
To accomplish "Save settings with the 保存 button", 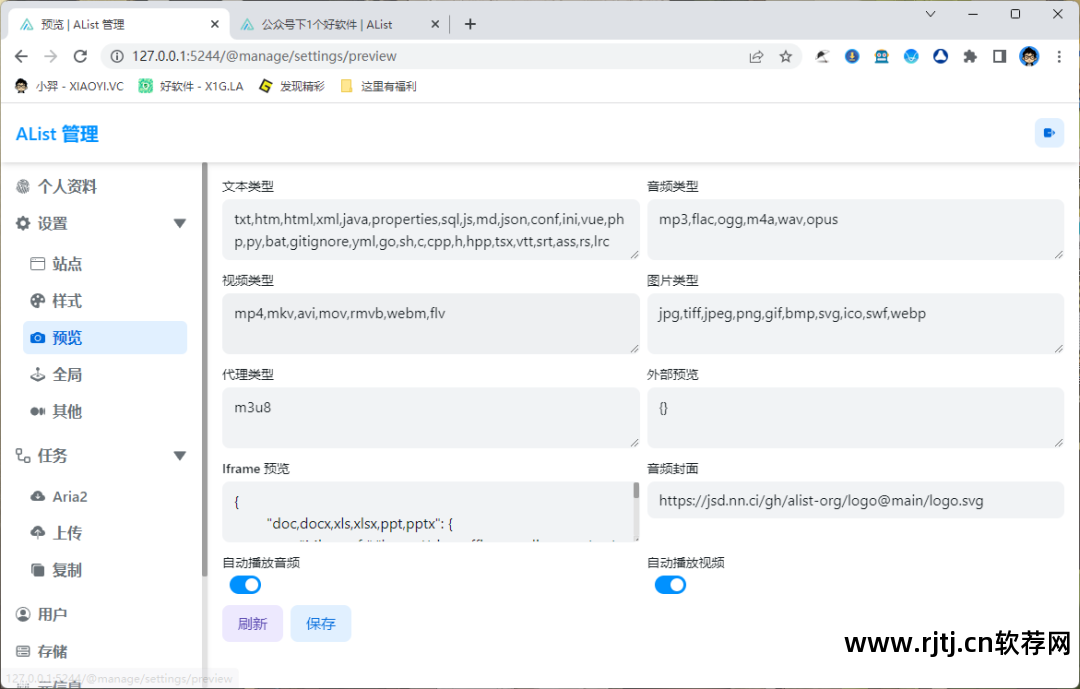I will (320, 622).
